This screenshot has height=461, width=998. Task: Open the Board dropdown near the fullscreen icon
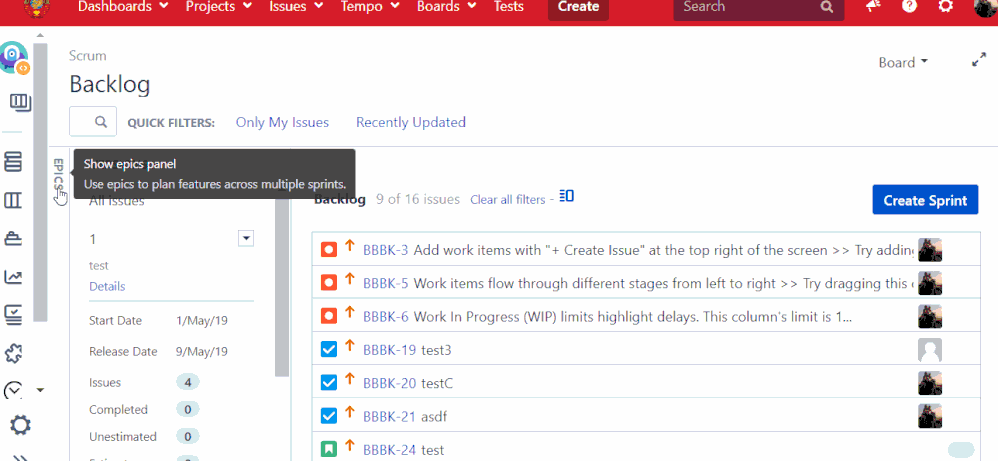tap(903, 62)
